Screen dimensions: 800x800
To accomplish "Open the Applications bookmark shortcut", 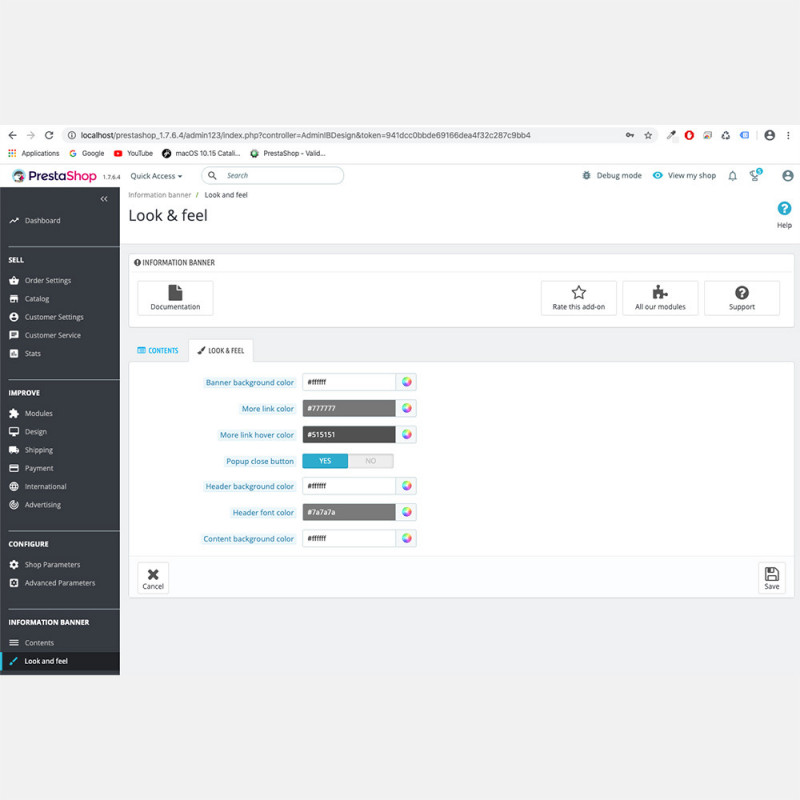I will click(34, 153).
